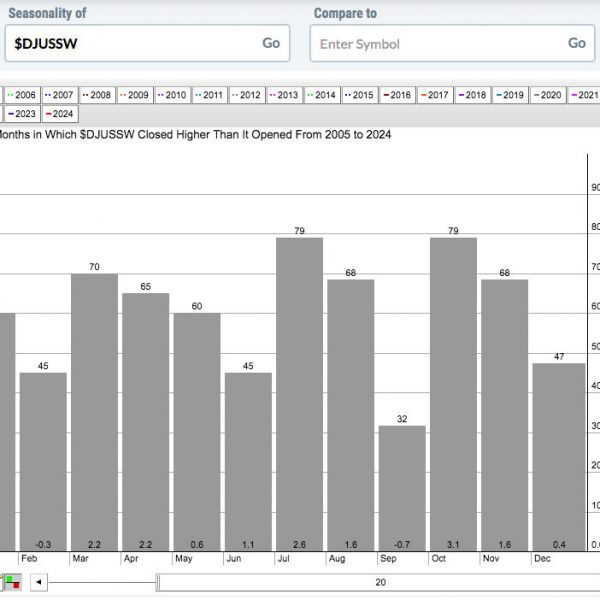Click the -0.7 average return value
This screenshot has width=600, height=600.
click(402, 544)
